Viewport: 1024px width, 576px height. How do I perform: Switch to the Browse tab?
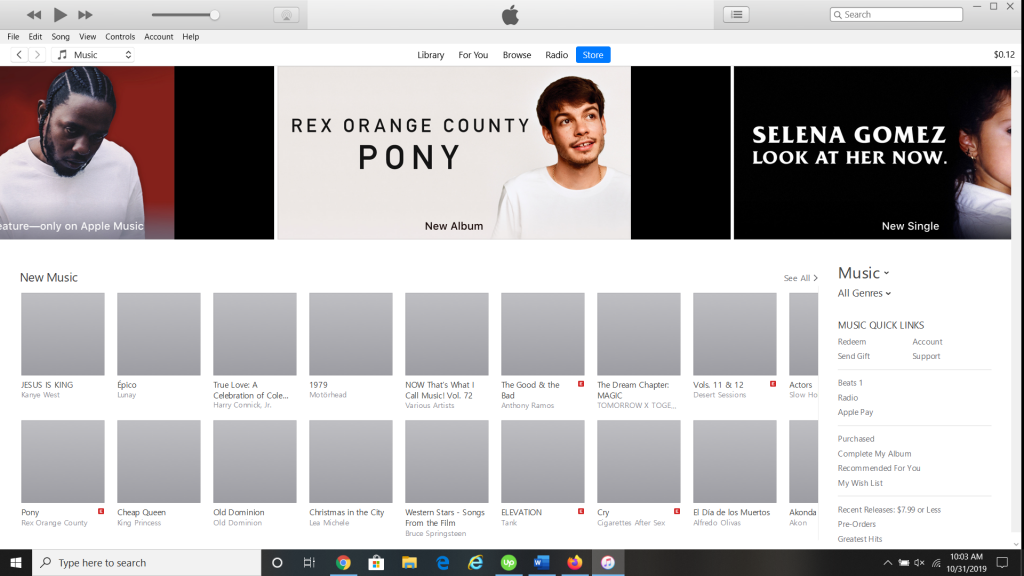(x=517, y=55)
